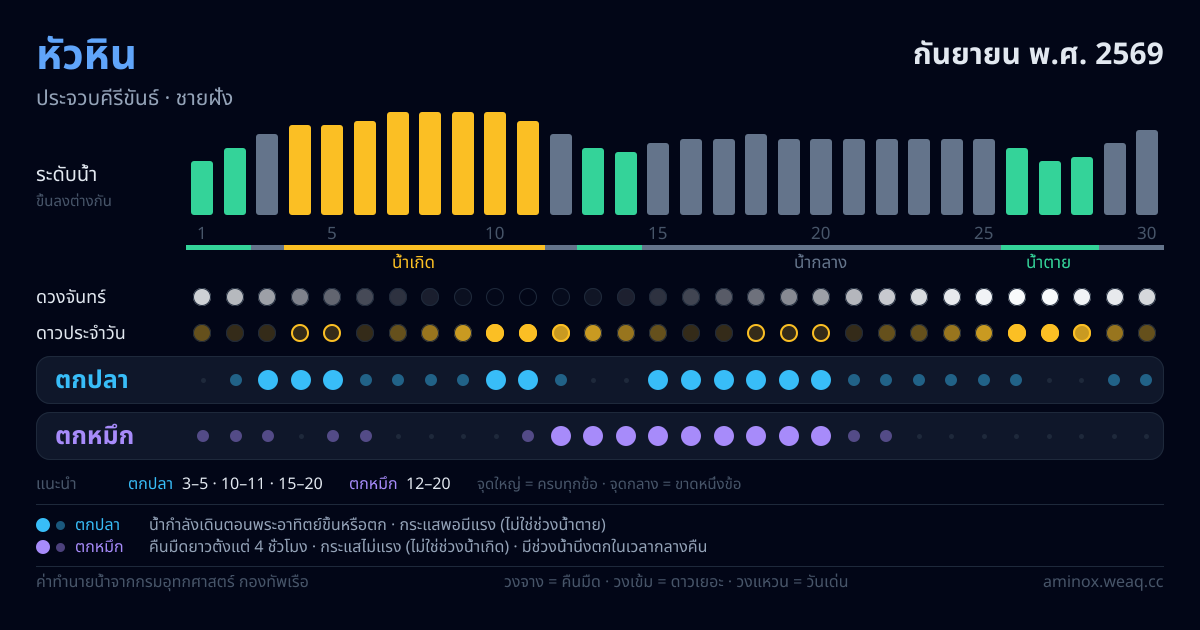
Task: Click the first moon phase dot in ดวงจันทร์ row
Action: 202,297
